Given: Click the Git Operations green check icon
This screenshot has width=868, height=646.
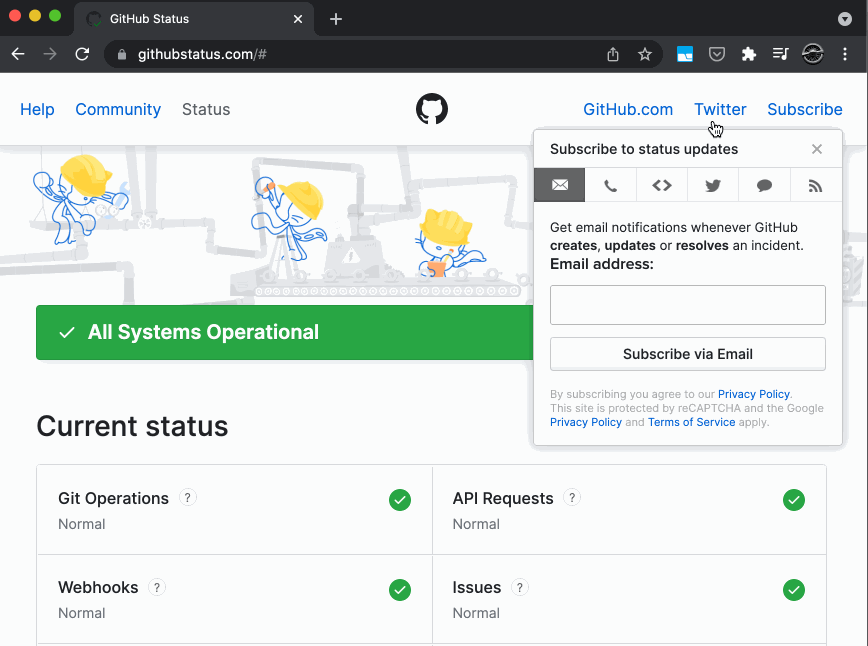Looking at the screenshot, I should click(400, 500).
